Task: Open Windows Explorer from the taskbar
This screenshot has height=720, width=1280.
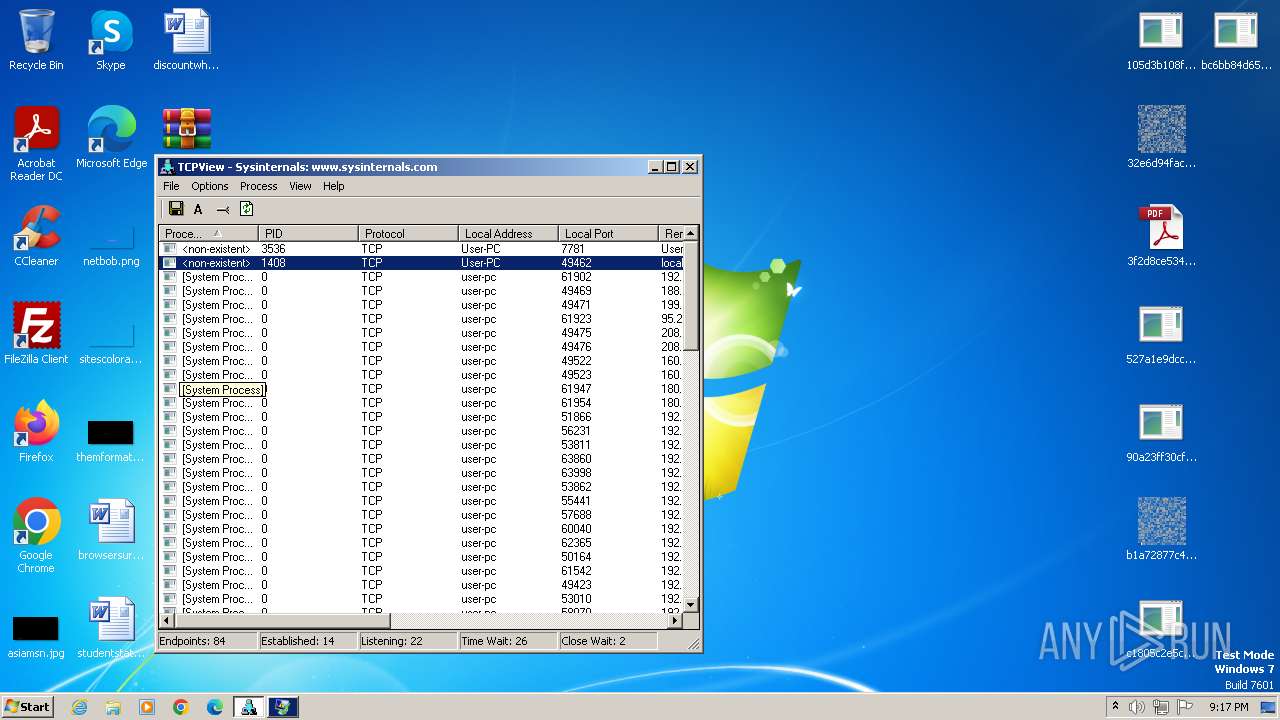Action: pos(113,707)
